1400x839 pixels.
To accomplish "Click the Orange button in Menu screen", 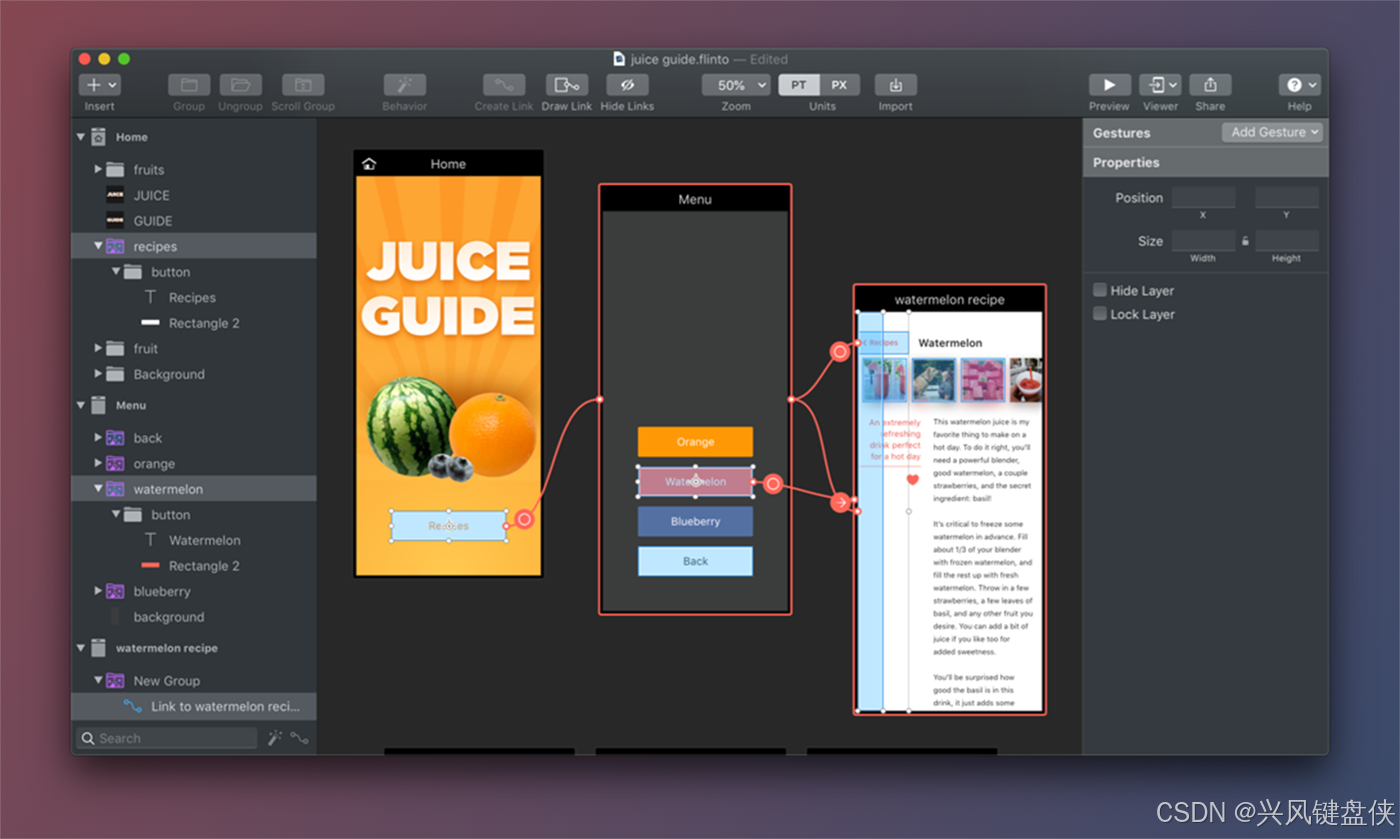I will click(x=695, y=442).
